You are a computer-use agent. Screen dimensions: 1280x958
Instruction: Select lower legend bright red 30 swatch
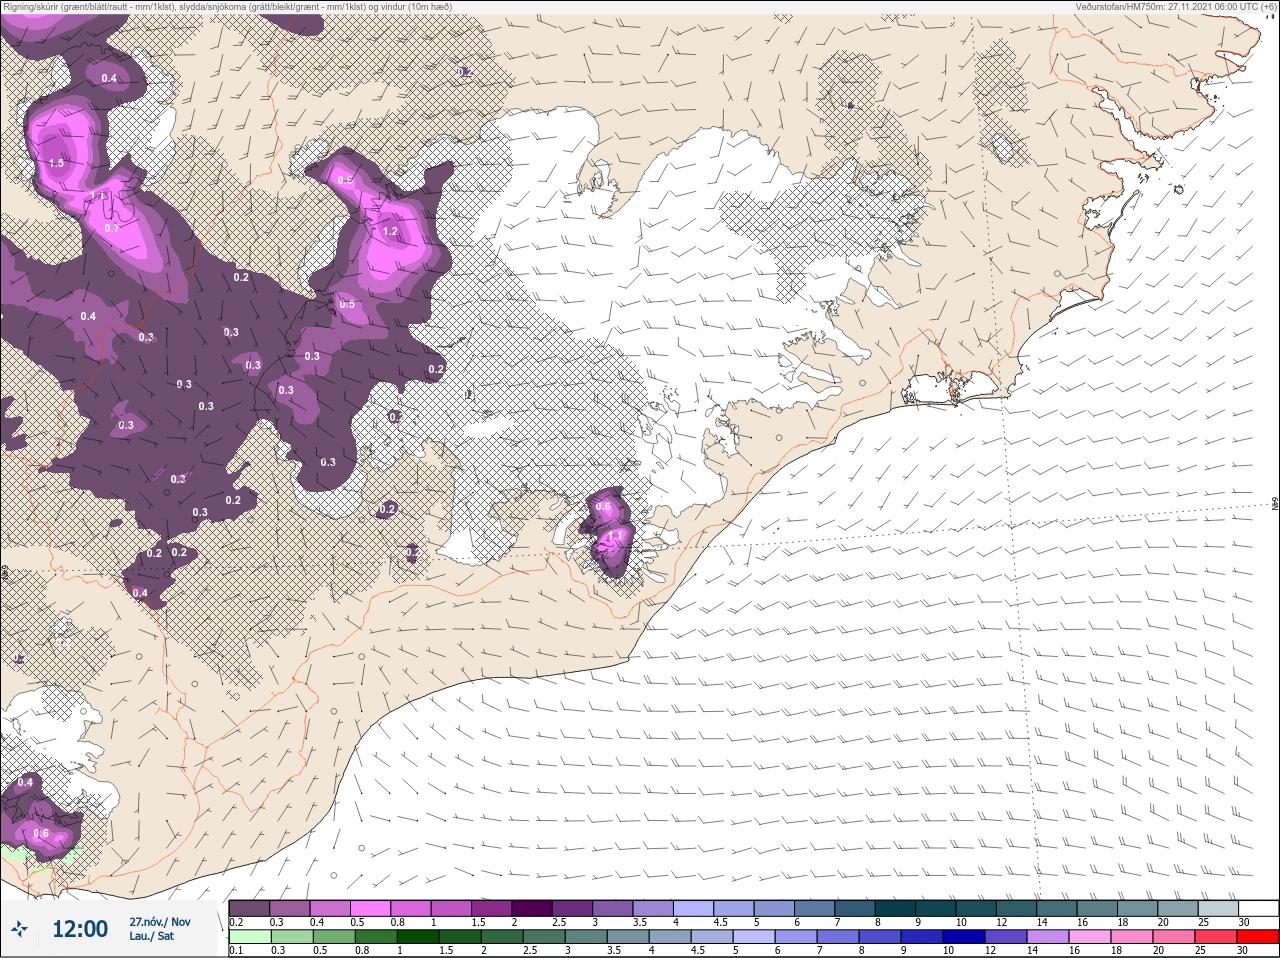1258,936
